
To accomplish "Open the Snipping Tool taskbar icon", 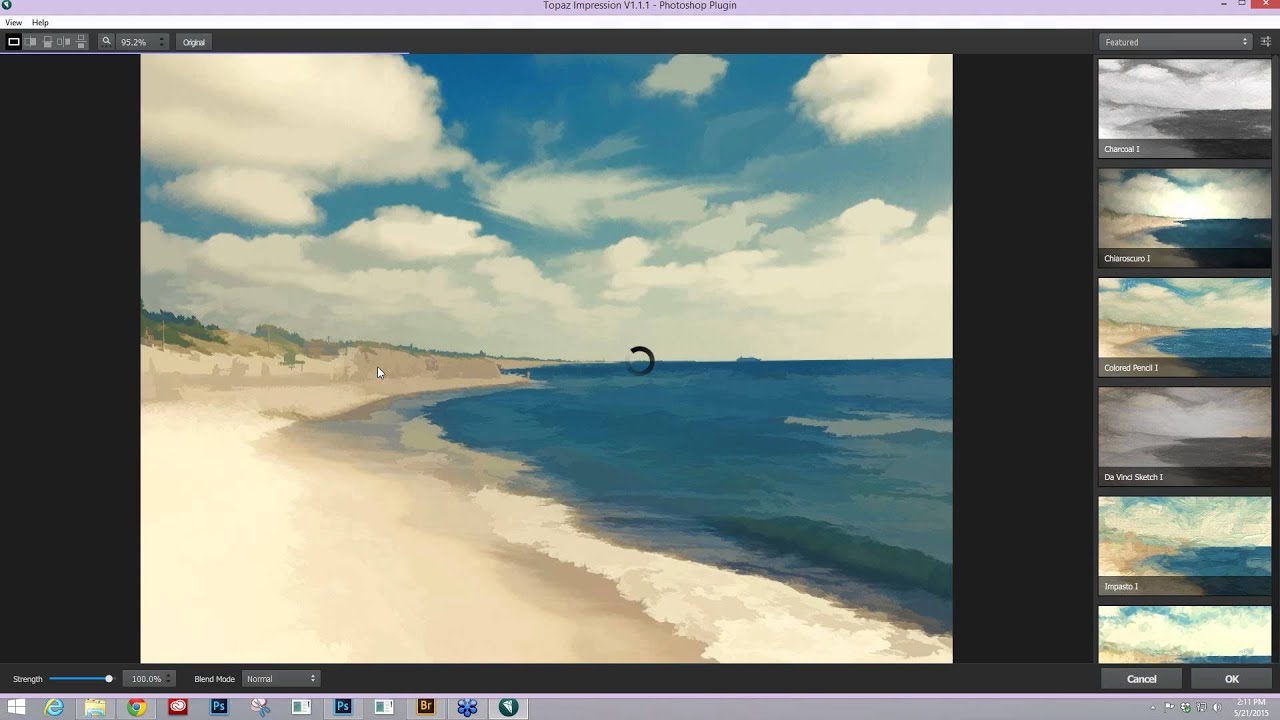I will 260,707.
